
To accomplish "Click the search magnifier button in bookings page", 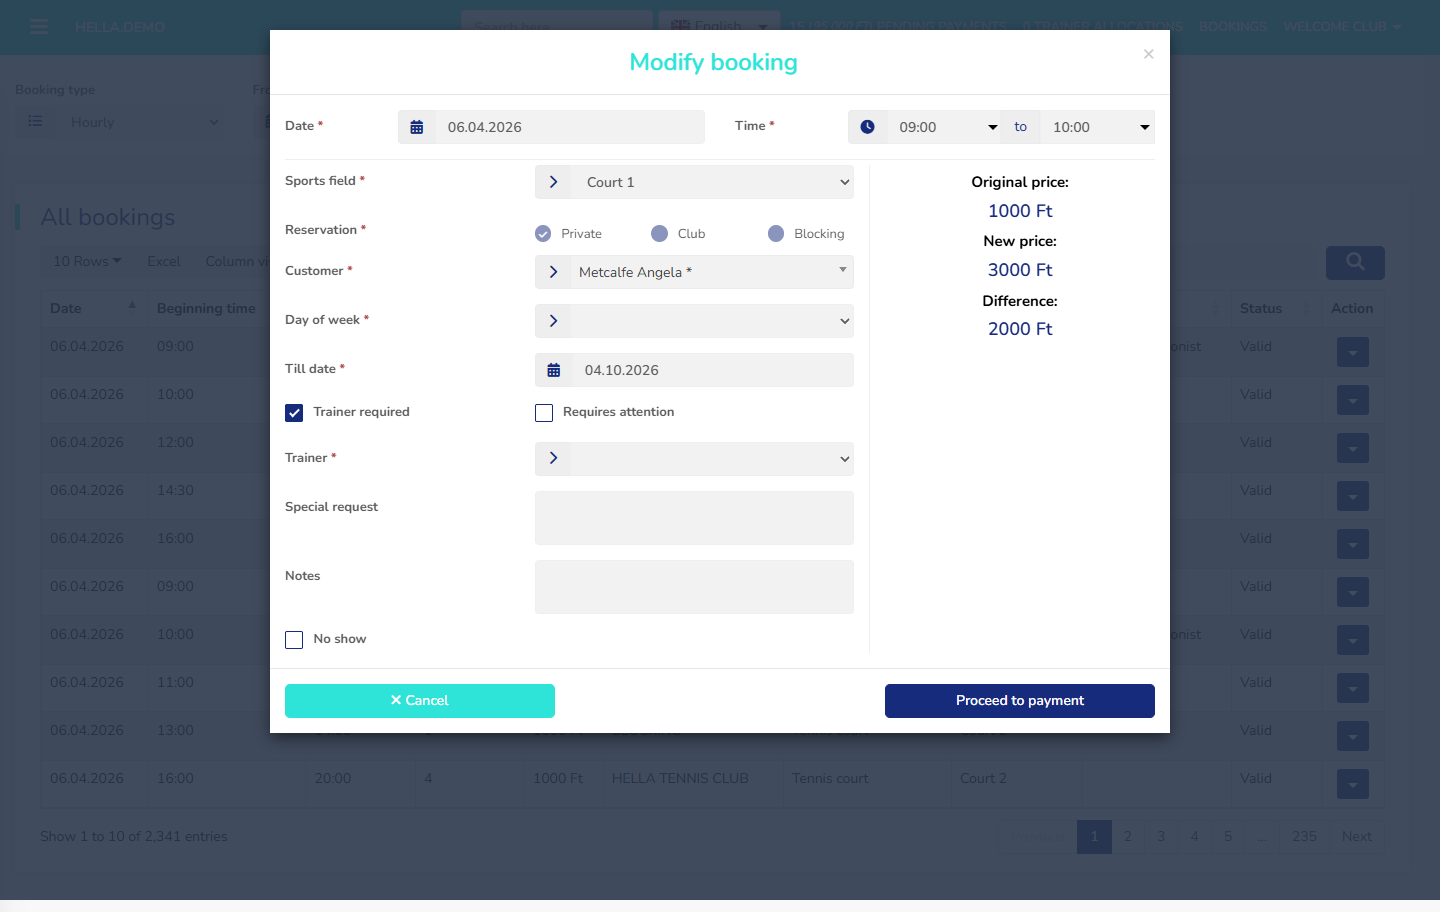I will [x=1355, y=262].
